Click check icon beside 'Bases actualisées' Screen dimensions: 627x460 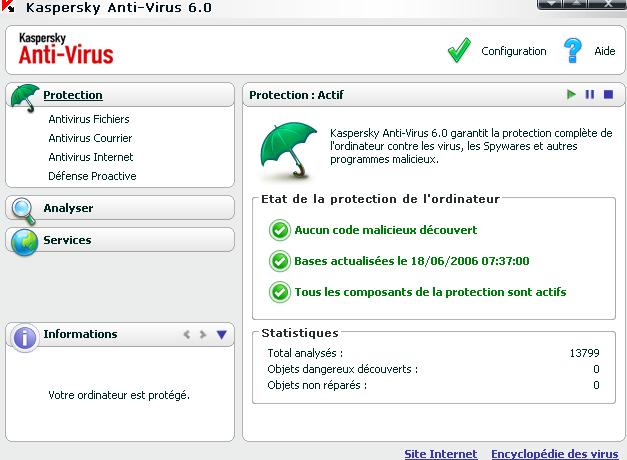coord(280,261)
